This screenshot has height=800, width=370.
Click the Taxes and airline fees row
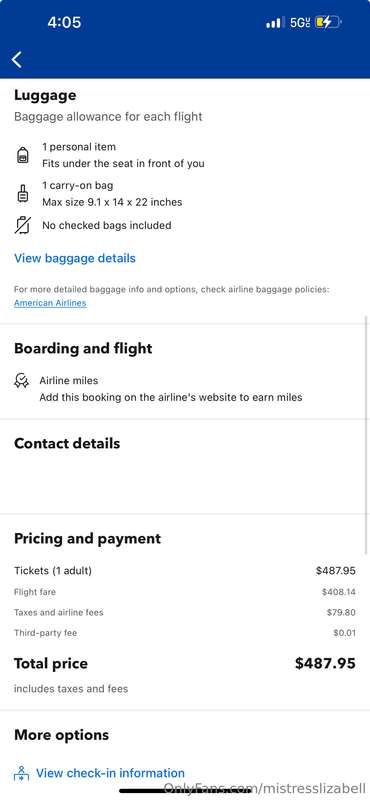point(185,612)
